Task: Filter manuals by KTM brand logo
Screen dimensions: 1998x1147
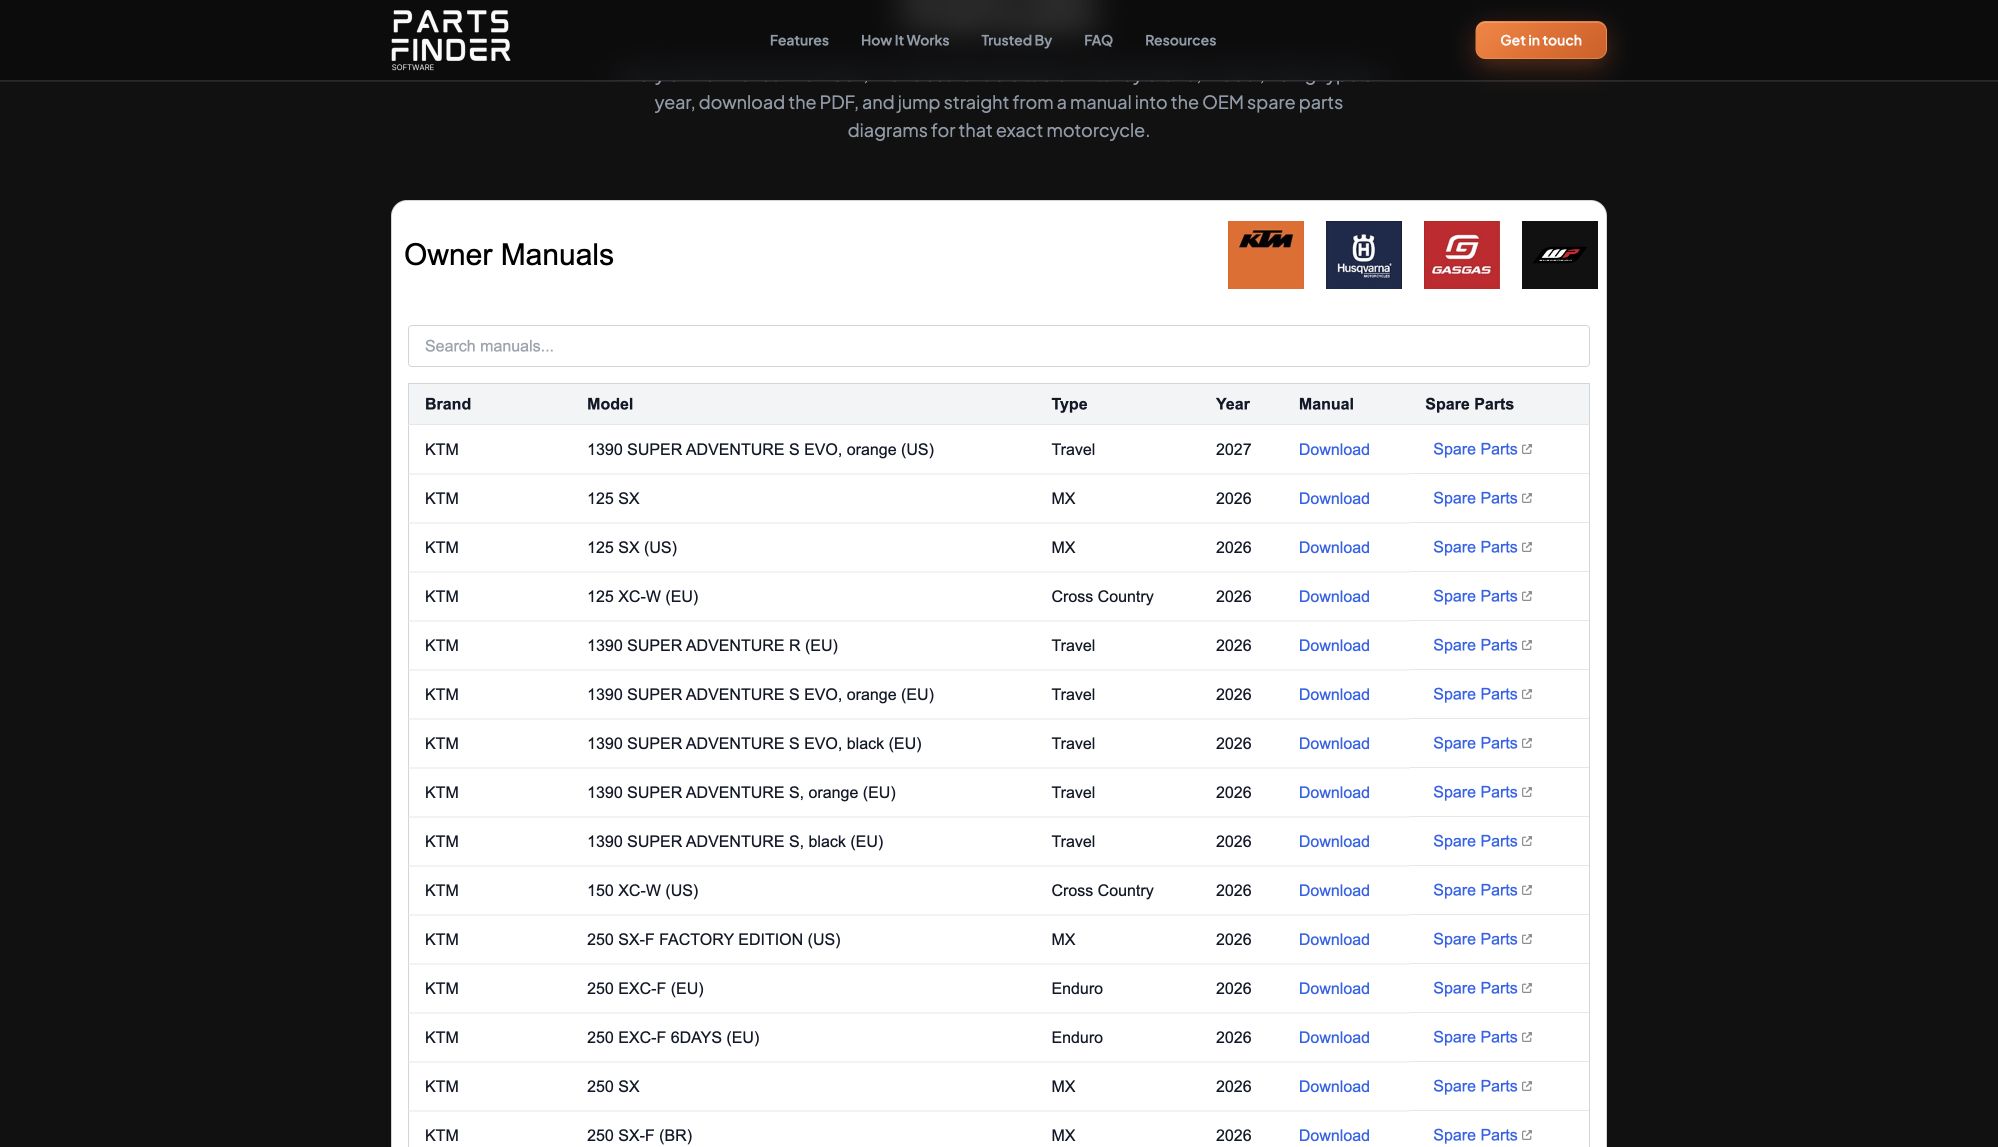Action: click(x=1265, y=255)
